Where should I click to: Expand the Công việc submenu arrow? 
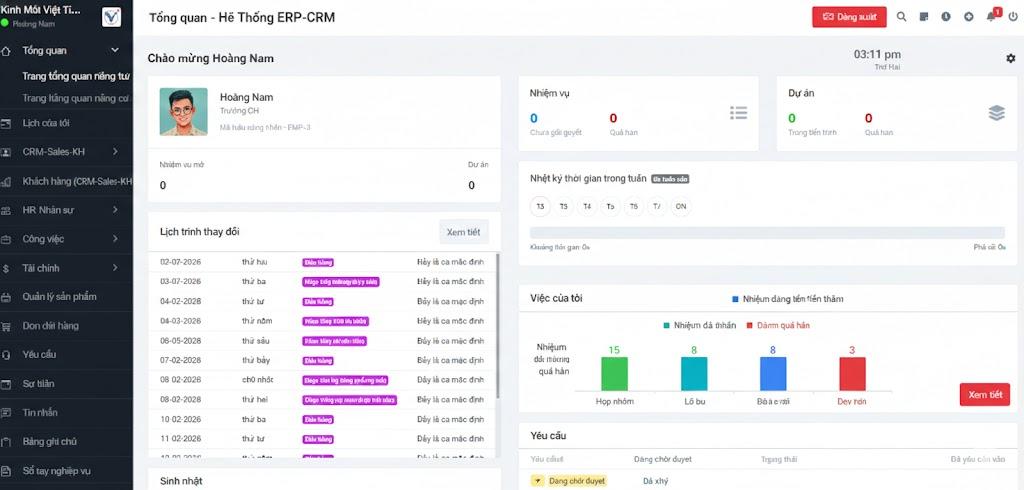115,239
